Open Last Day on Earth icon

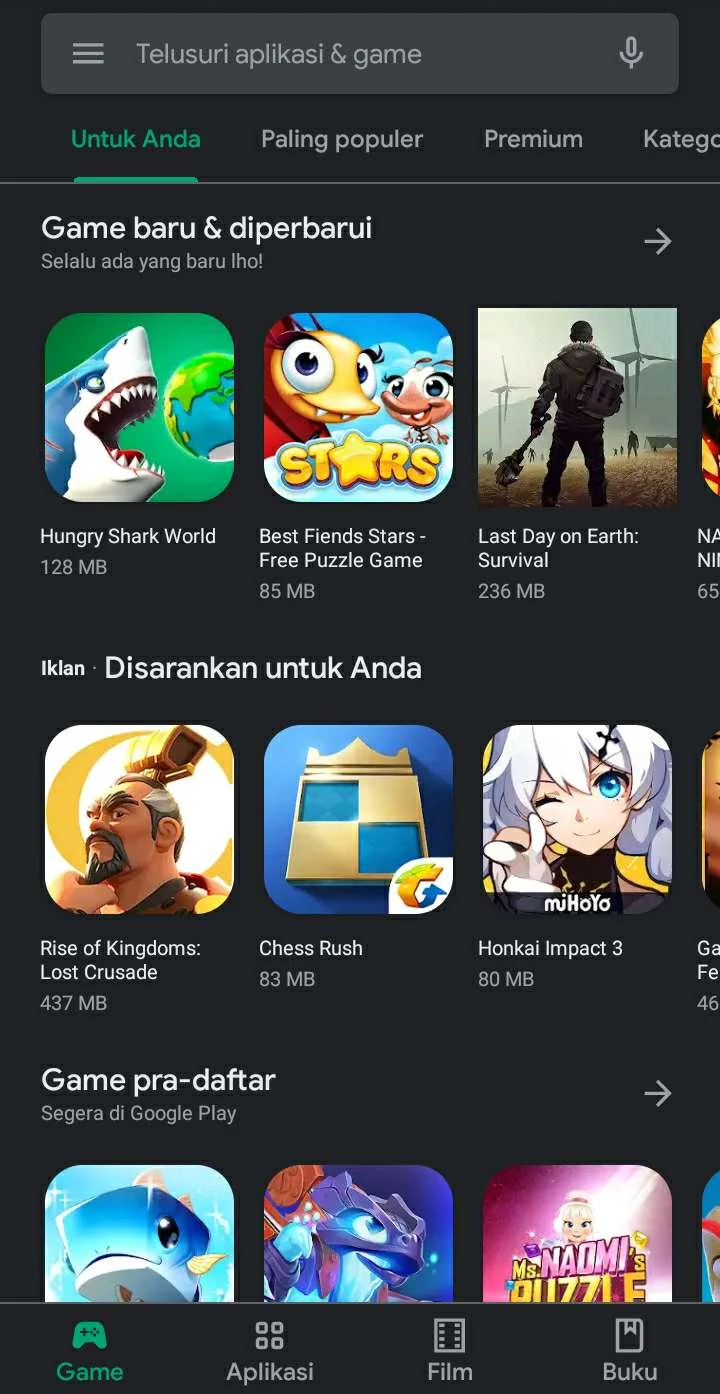pos(577,407)
